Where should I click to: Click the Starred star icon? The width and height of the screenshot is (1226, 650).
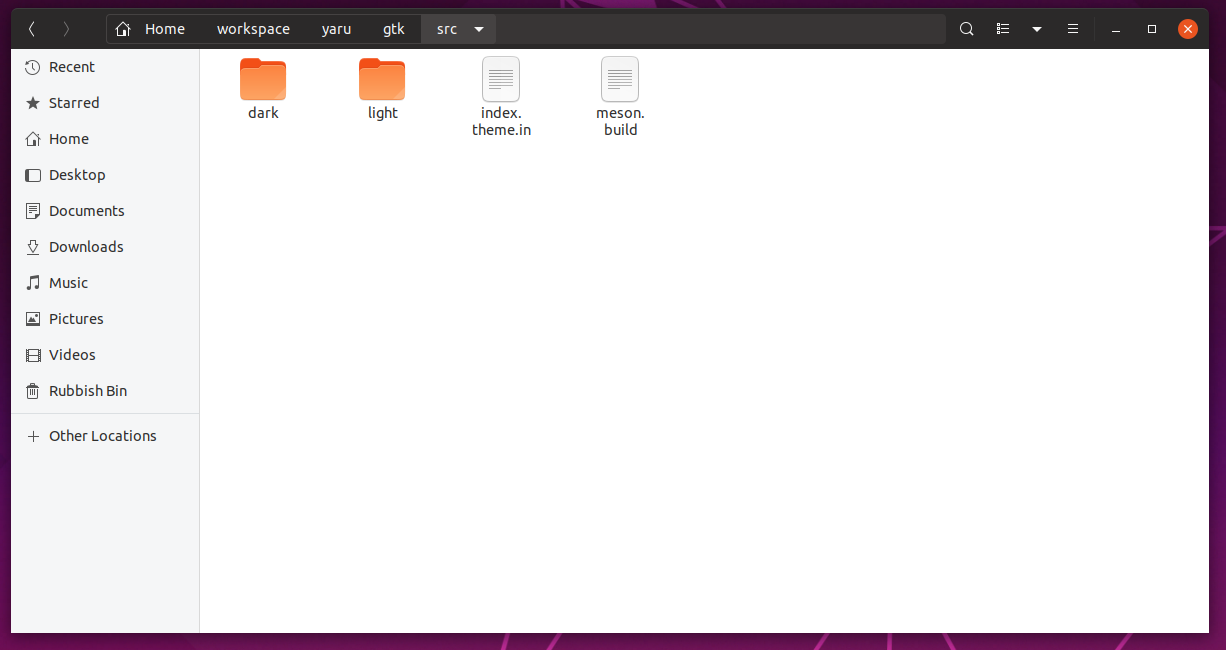pos(33,103)
